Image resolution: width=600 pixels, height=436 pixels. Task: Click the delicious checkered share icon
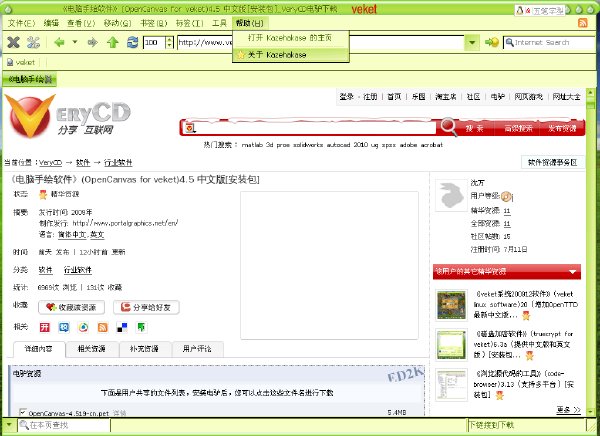coord(122,327)
